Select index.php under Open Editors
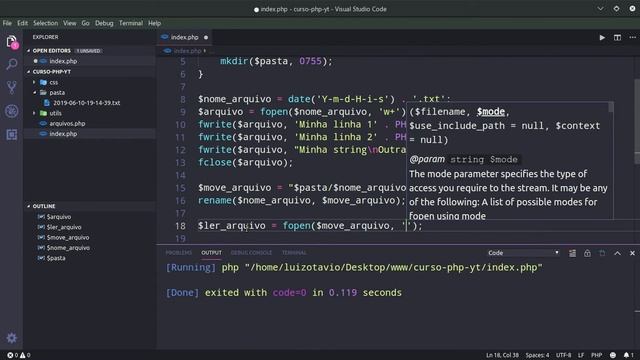This screenshot has height=360, width=640. pos(63,61)
